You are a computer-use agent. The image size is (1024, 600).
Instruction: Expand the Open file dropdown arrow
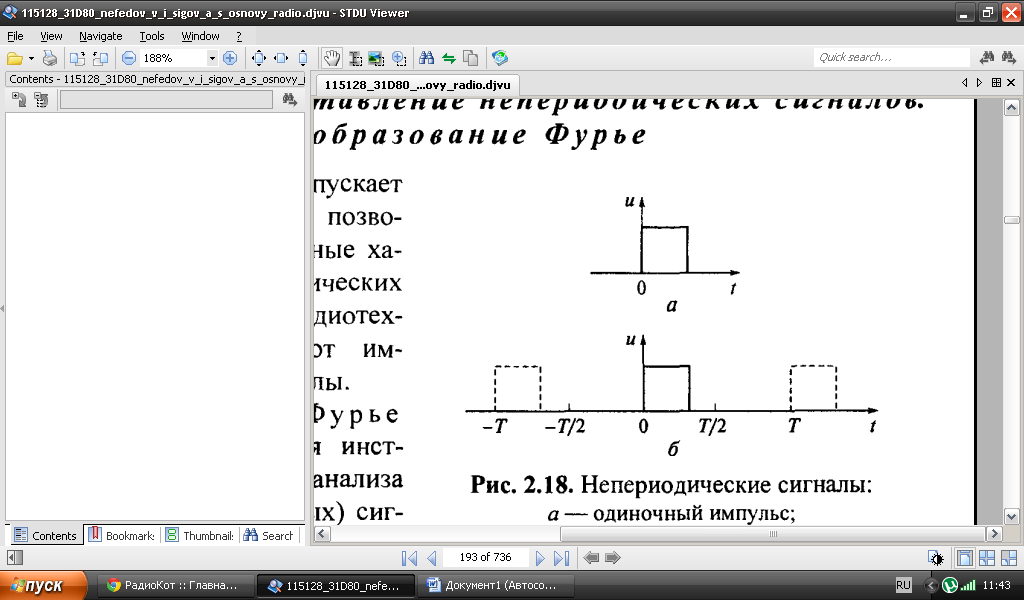(31, 59)
